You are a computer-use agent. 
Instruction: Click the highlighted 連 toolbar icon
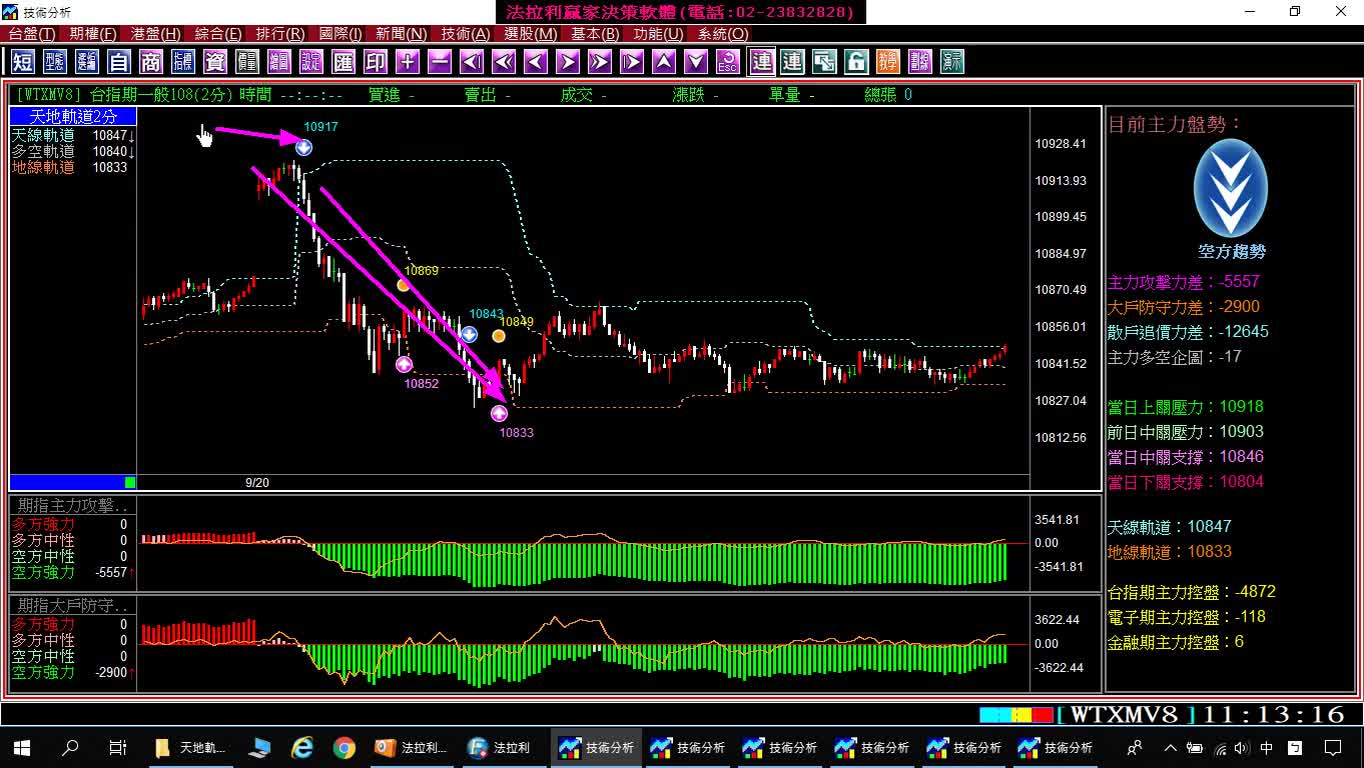coord(762,62)
